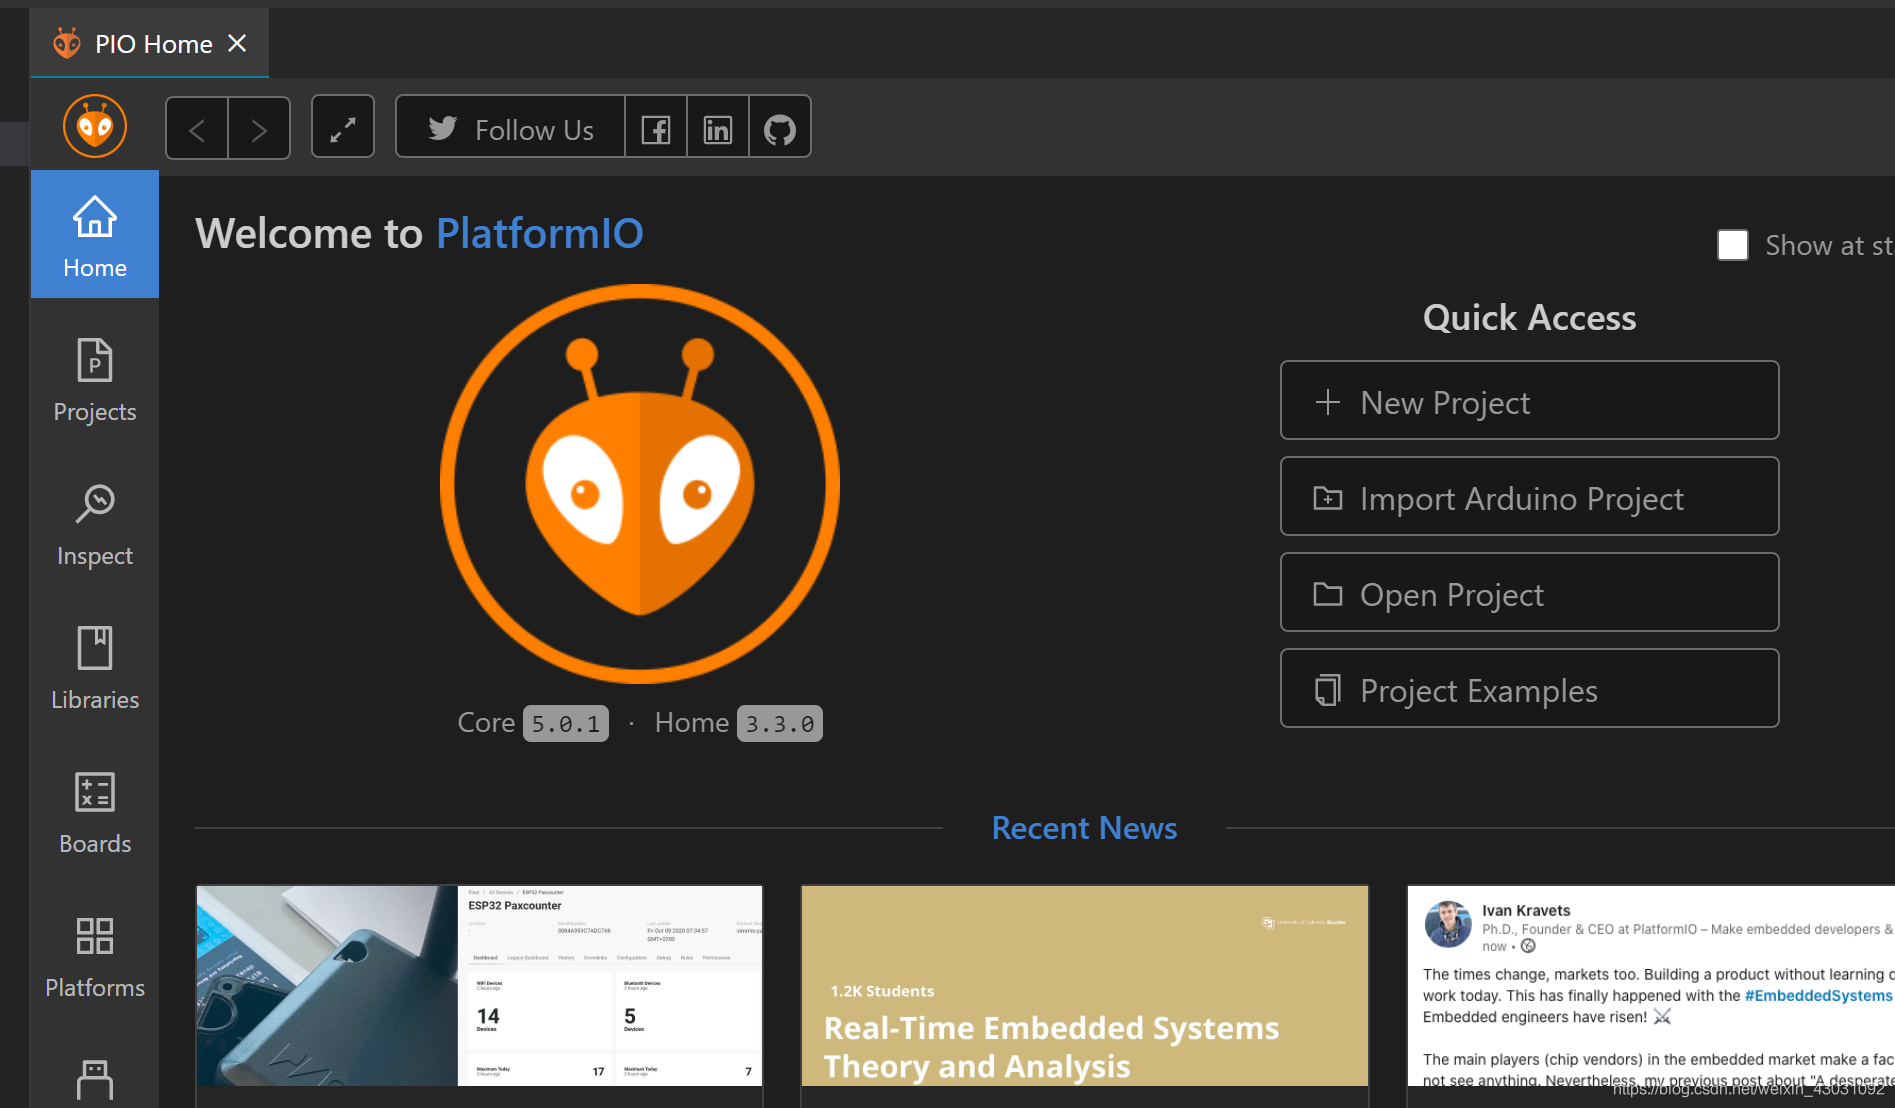The image size is (1895, 1108).
Task: Select Home in the sidebar
Action: click(95, 234)
